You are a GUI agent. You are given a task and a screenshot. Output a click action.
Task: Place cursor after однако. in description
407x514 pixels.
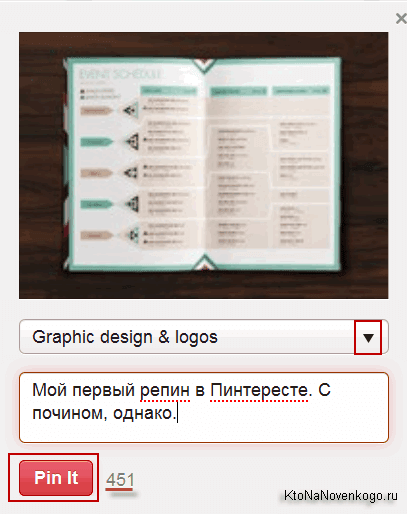177,413
